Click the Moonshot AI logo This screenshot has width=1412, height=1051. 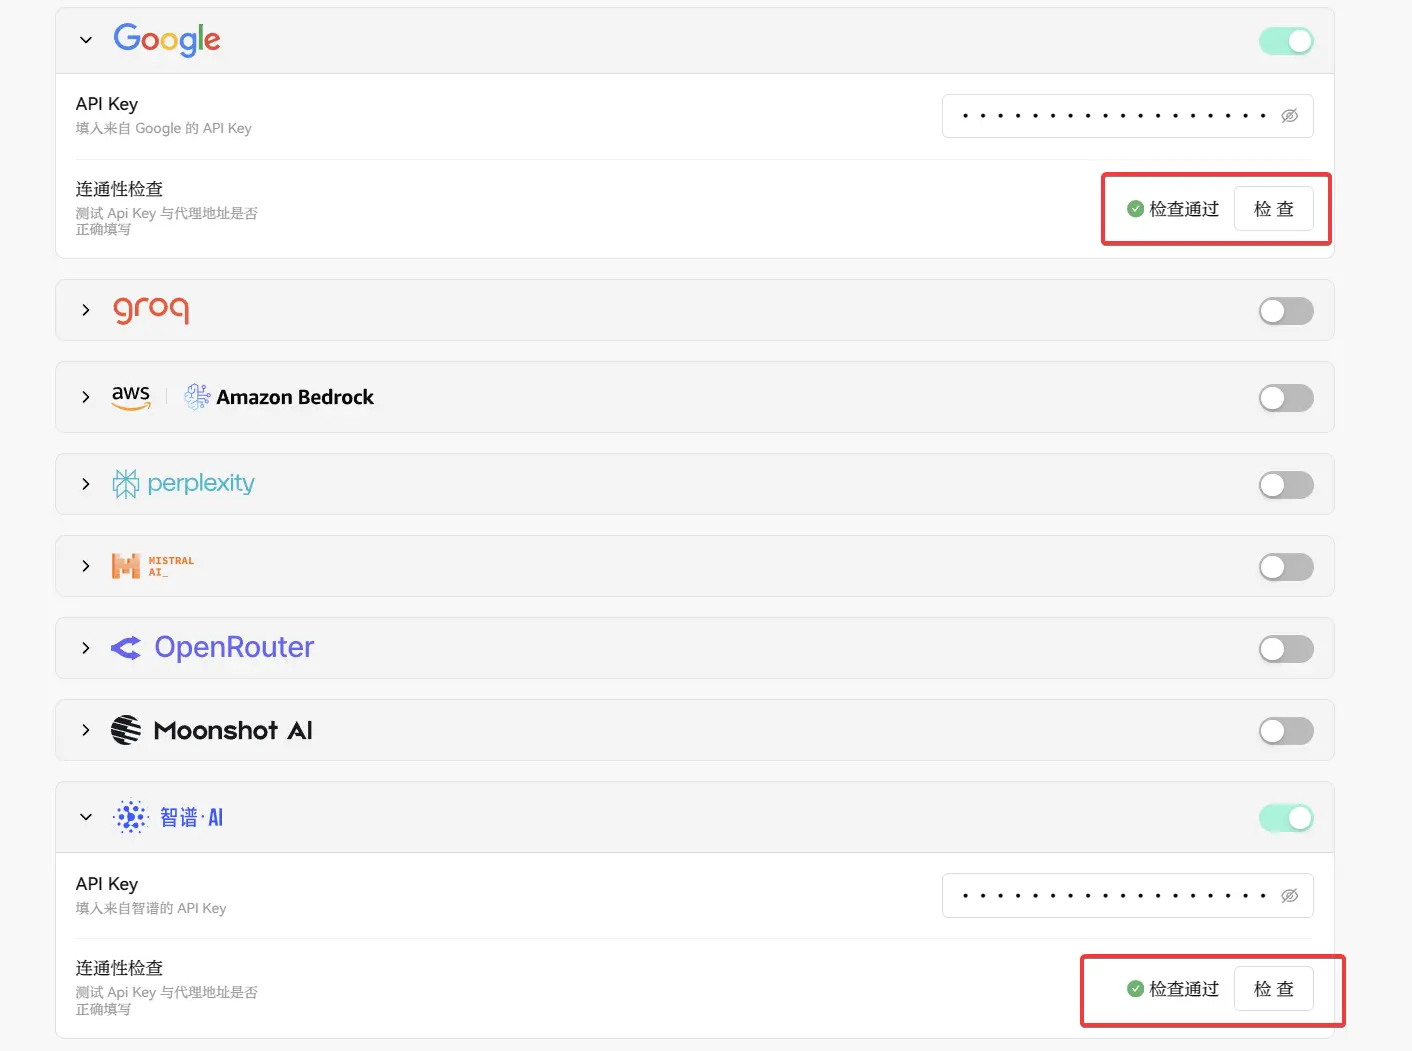[x=212, y=730]
